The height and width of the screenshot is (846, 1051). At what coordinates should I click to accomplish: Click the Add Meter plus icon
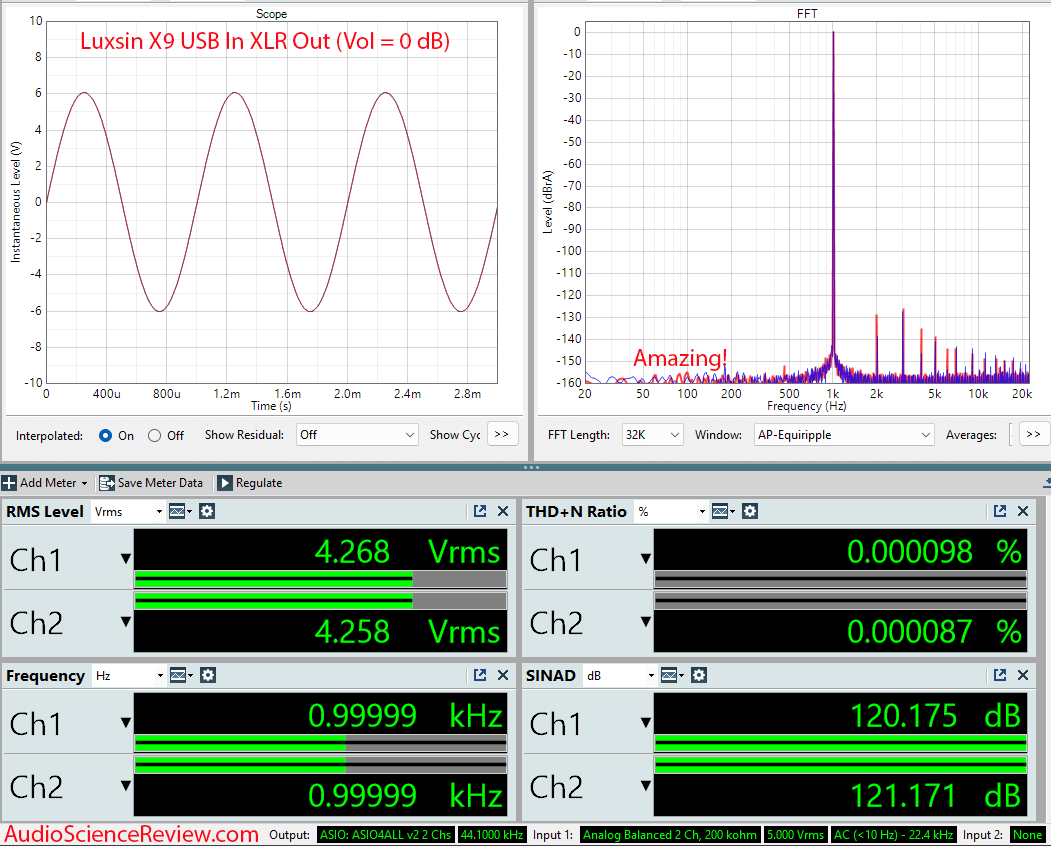pos(10,482)
